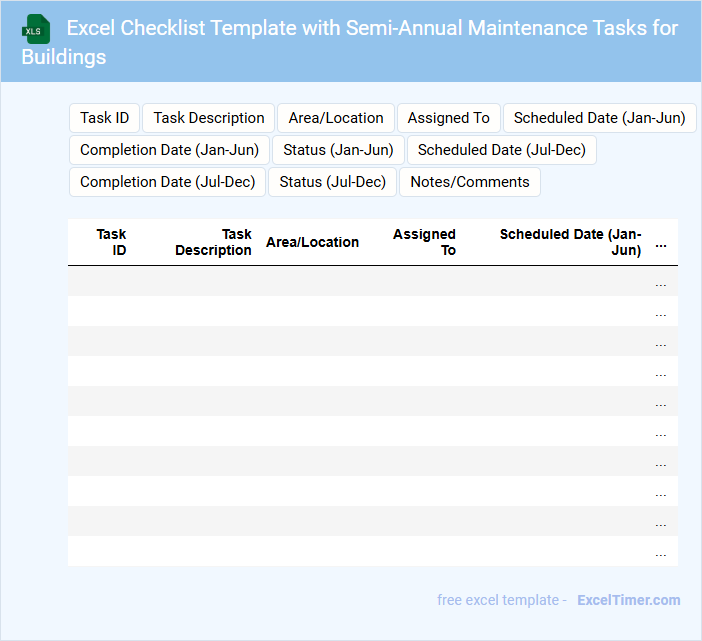Select Scheduled Date (Jul-Dec) tag
This screenshot has height=641, width=702.
(502, 150)
